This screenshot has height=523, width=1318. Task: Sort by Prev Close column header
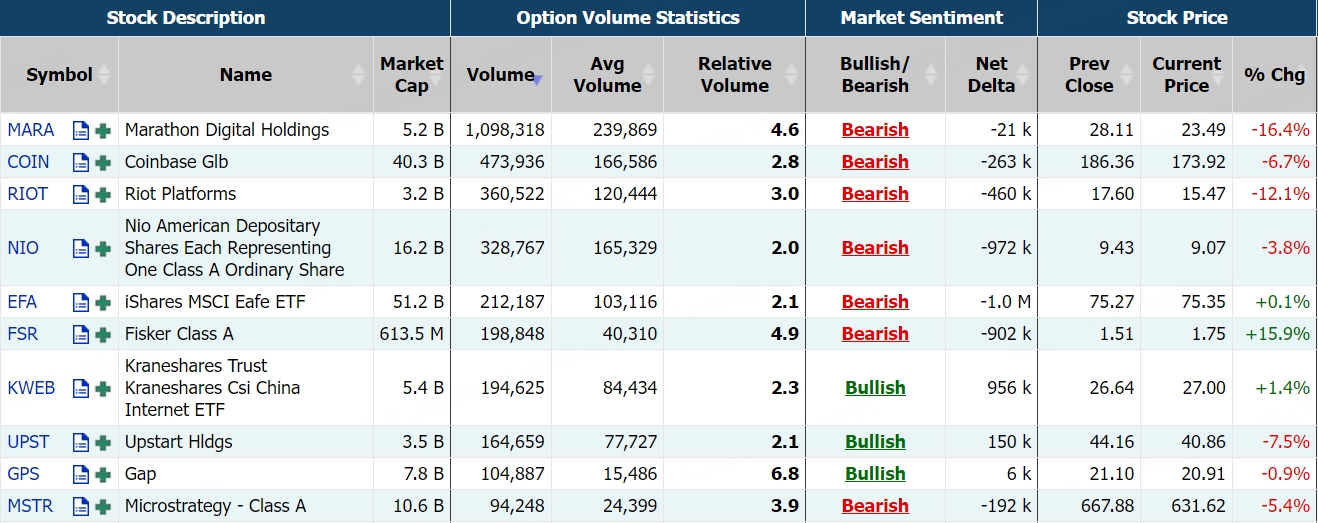(1089, 75)
